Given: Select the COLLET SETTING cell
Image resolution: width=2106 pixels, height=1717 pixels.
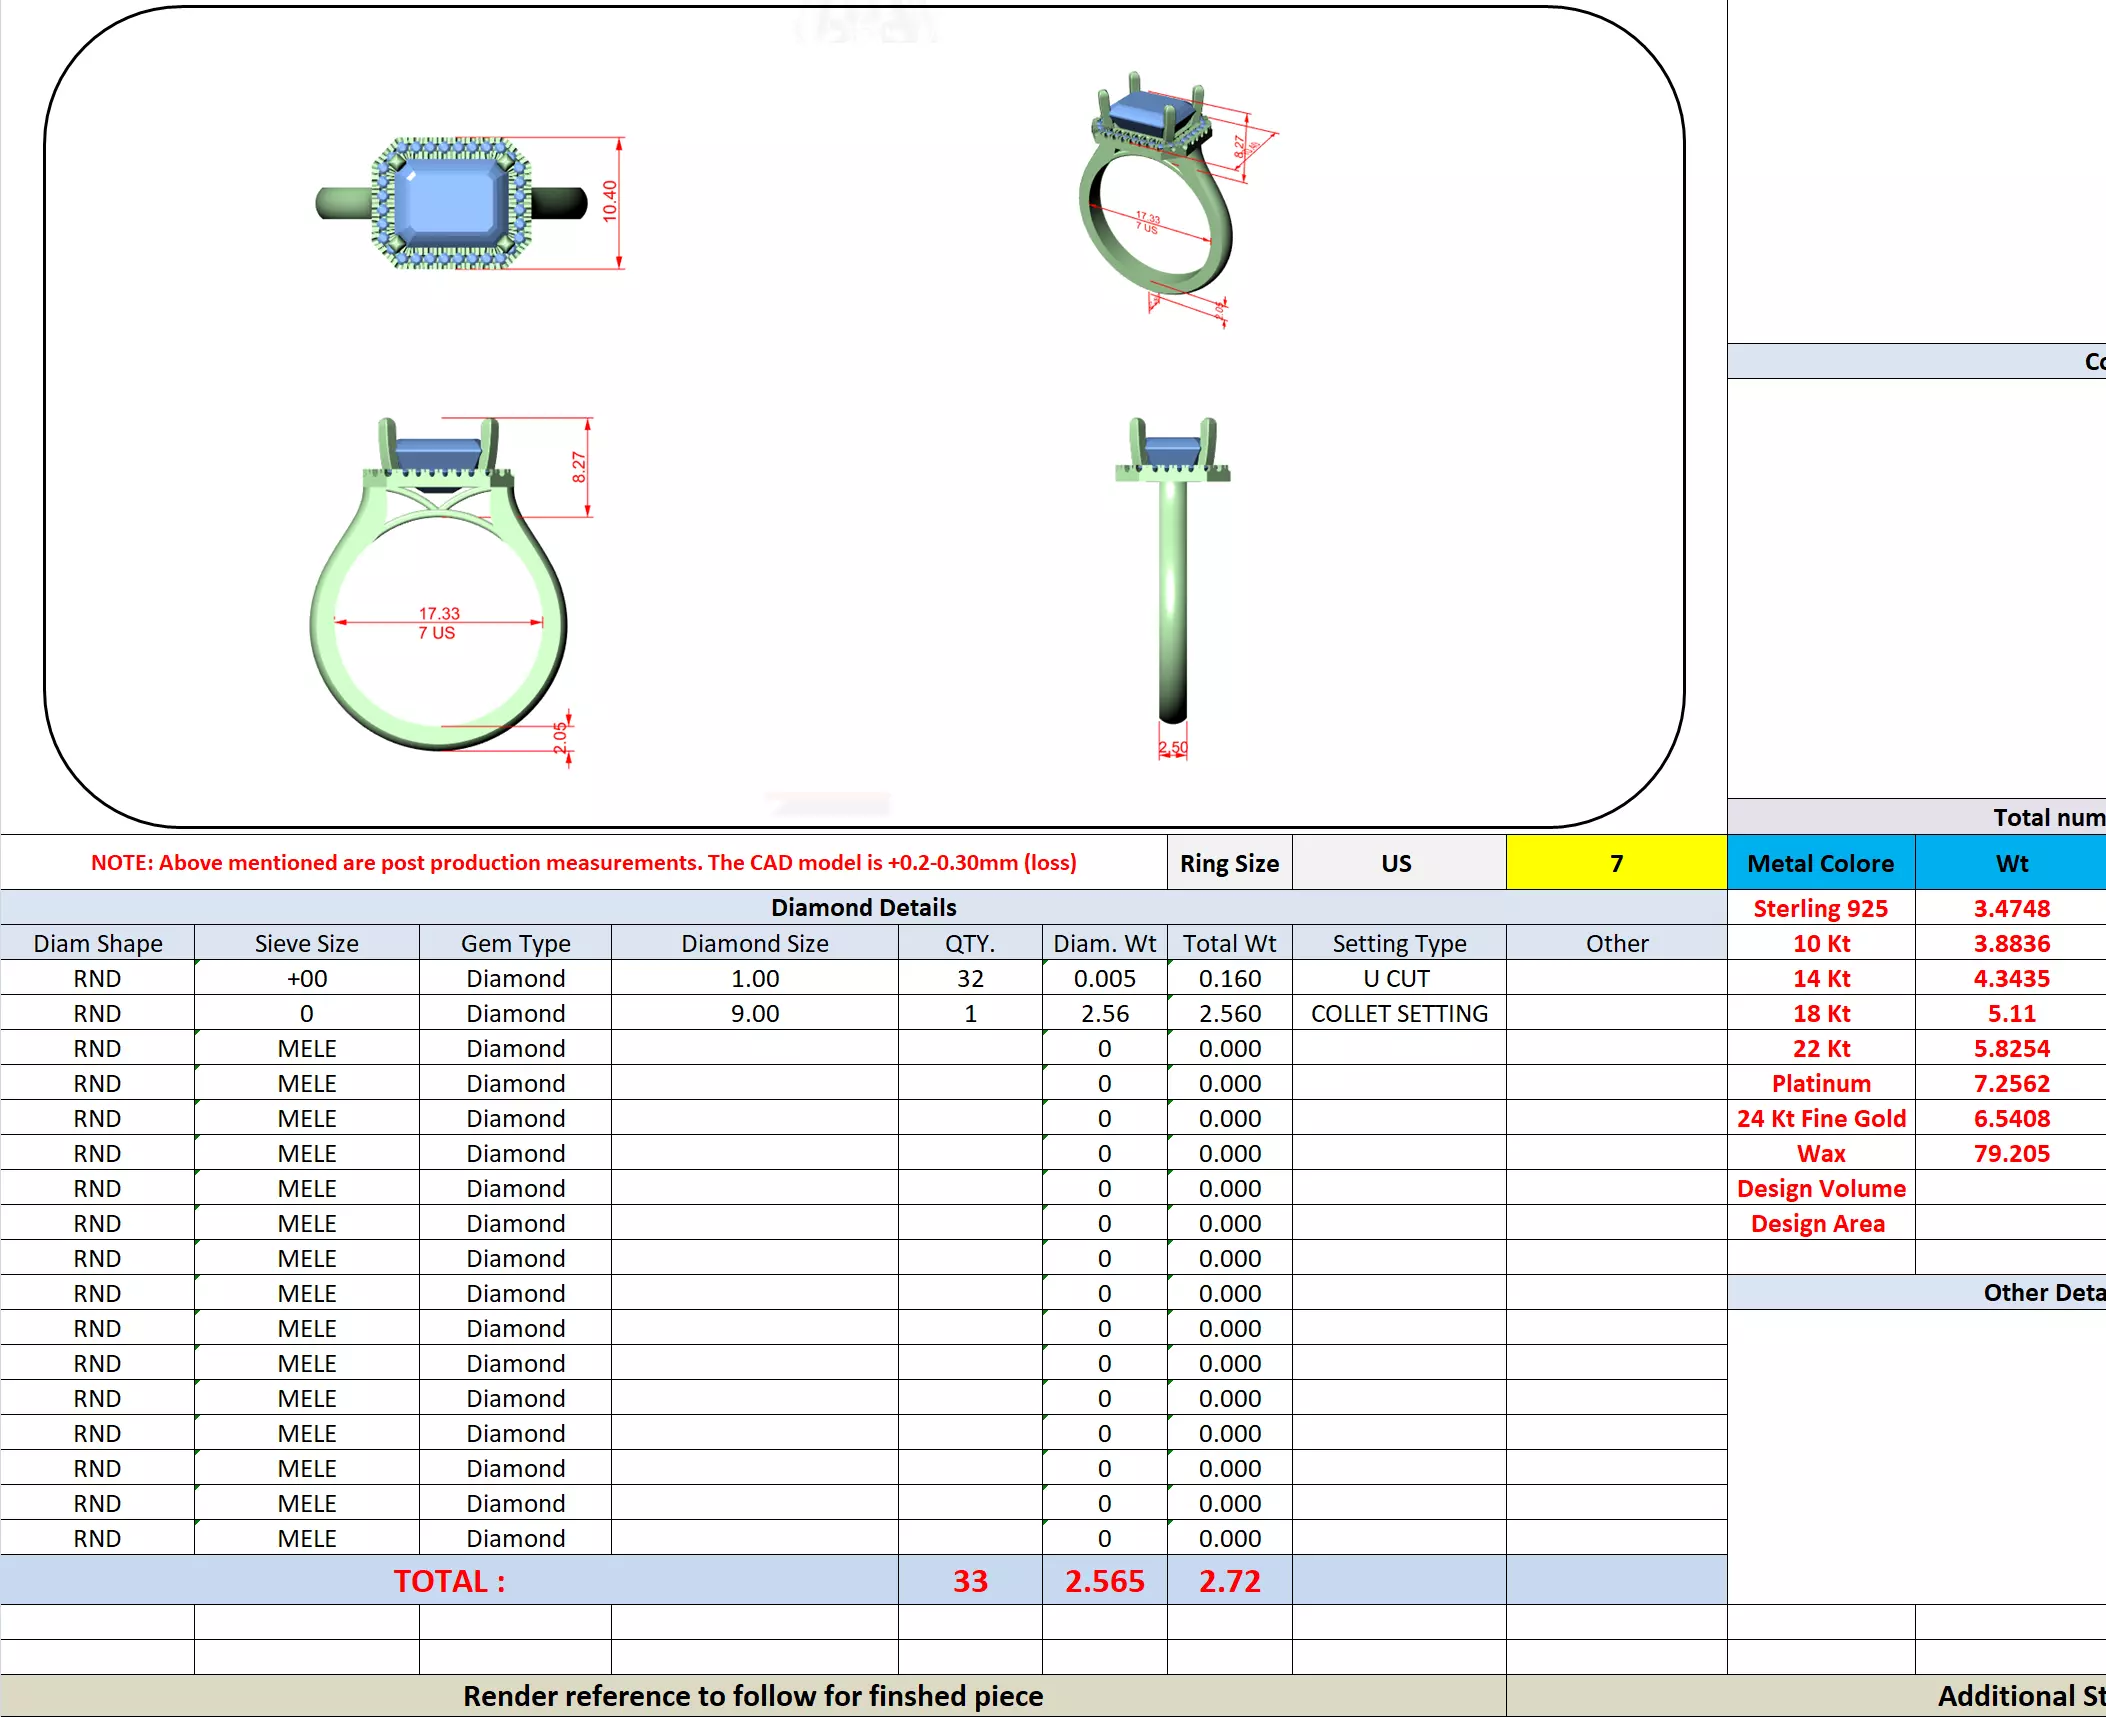Looking at the screenshot, I should [1398, 1013].
